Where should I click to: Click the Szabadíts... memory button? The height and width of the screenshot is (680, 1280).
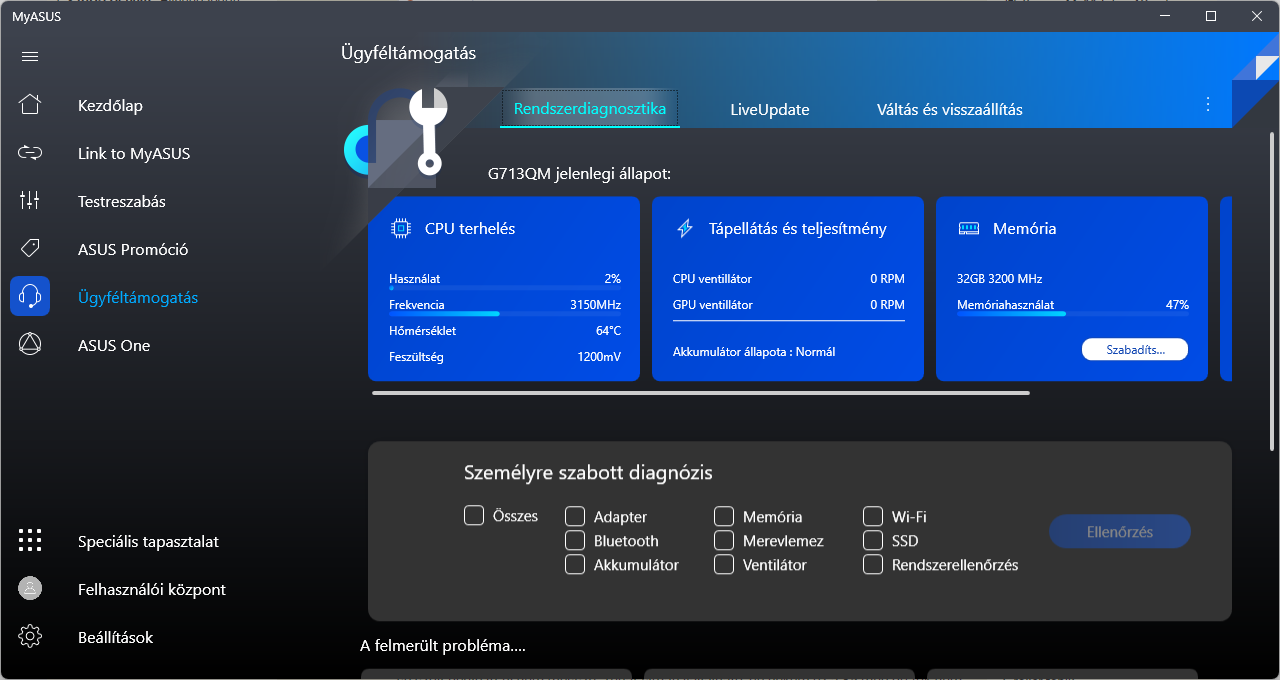[x=1135, y=349]
